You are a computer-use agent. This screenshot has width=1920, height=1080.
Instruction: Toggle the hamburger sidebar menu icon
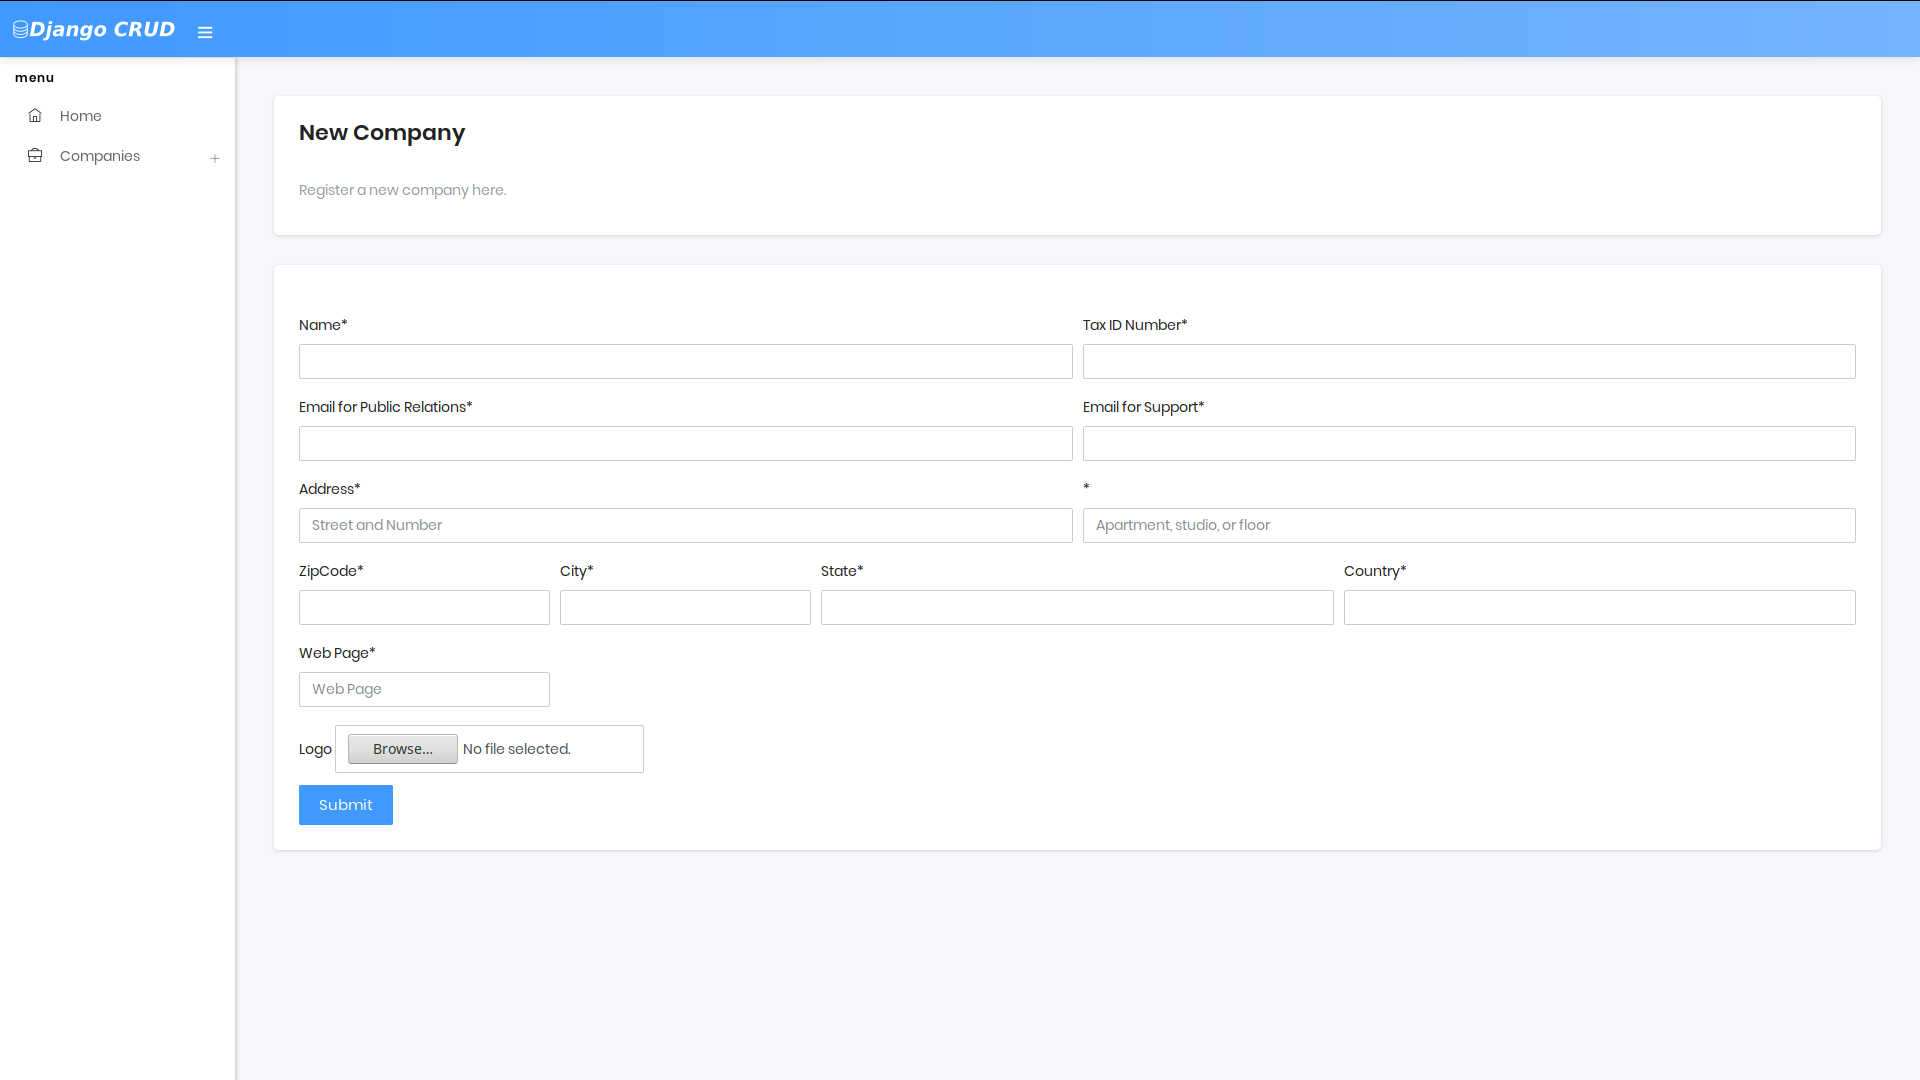[x=205, y=32]
